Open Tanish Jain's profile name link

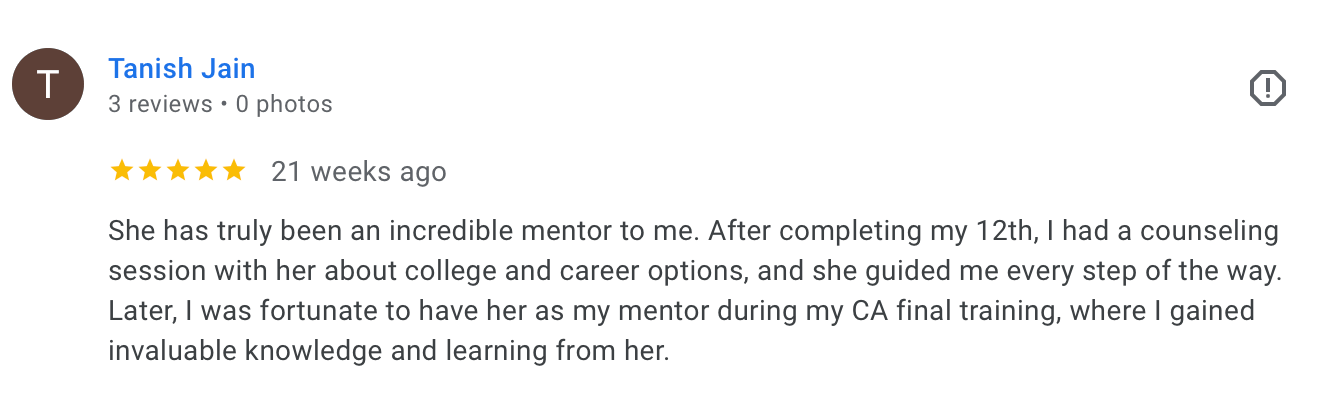181,69
